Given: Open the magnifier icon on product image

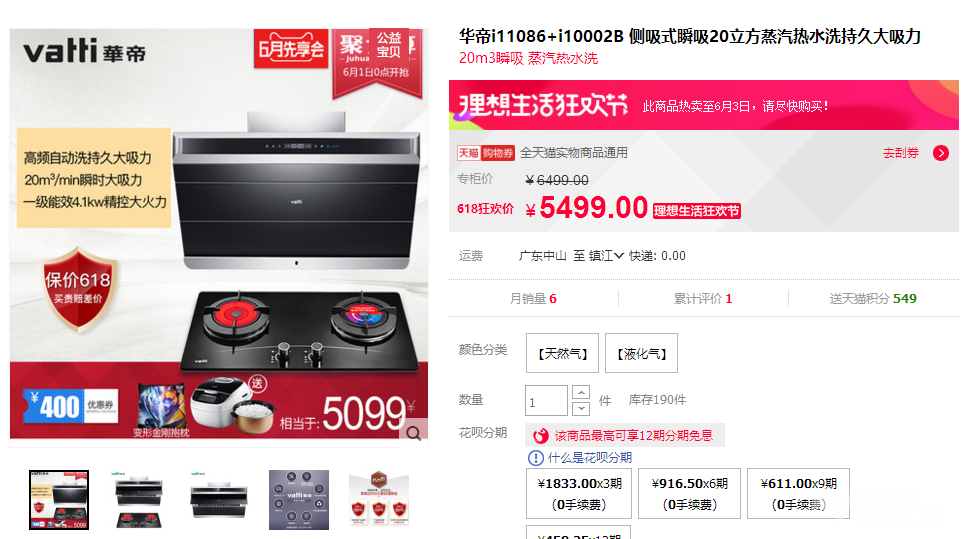Looking at the screenshot, I should (x=414, y=433).
